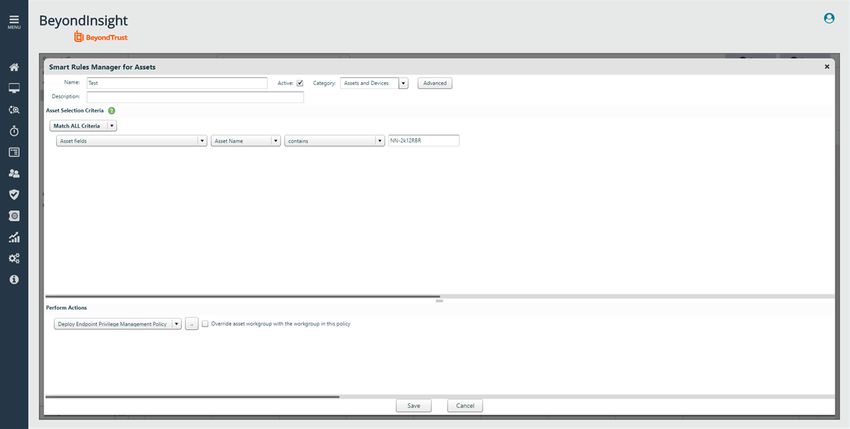
Task: Toggle the Active checkbox
Action: click(300, 84)
